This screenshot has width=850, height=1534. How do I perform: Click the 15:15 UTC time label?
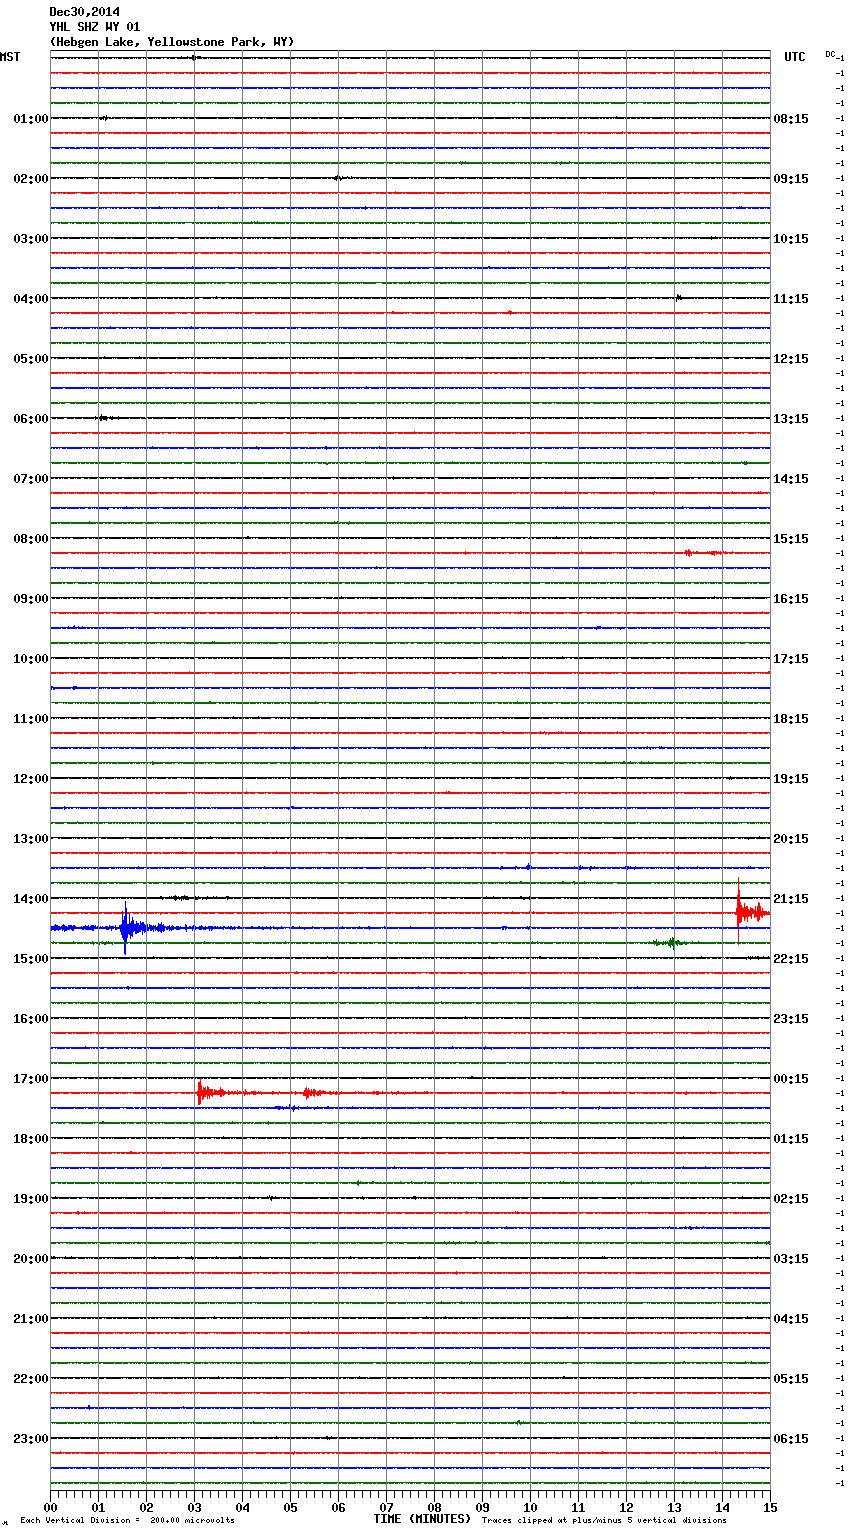click(791, 539)
